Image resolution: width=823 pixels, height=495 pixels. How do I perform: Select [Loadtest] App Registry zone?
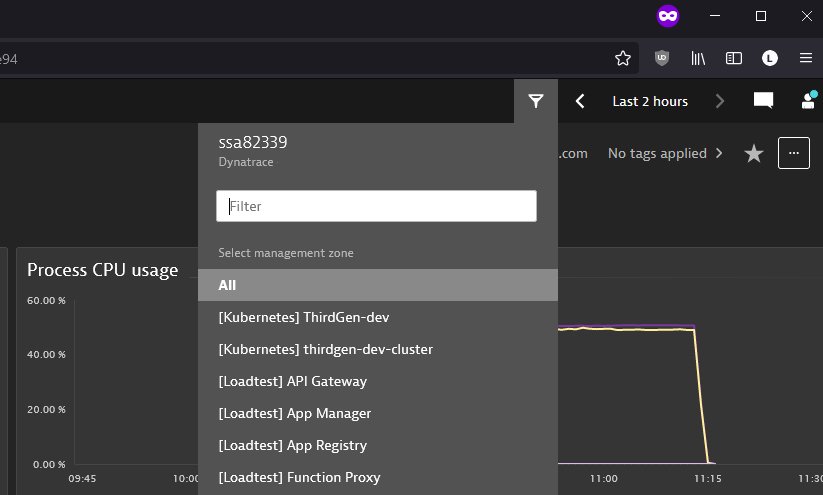click(x=378, y=445)
